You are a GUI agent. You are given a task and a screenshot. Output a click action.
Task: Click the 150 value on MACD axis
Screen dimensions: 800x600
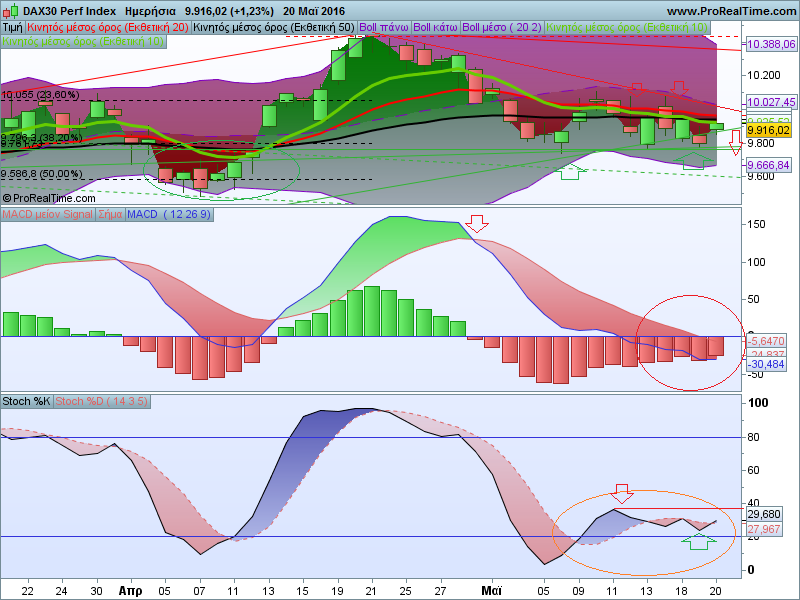coord(757,224)
